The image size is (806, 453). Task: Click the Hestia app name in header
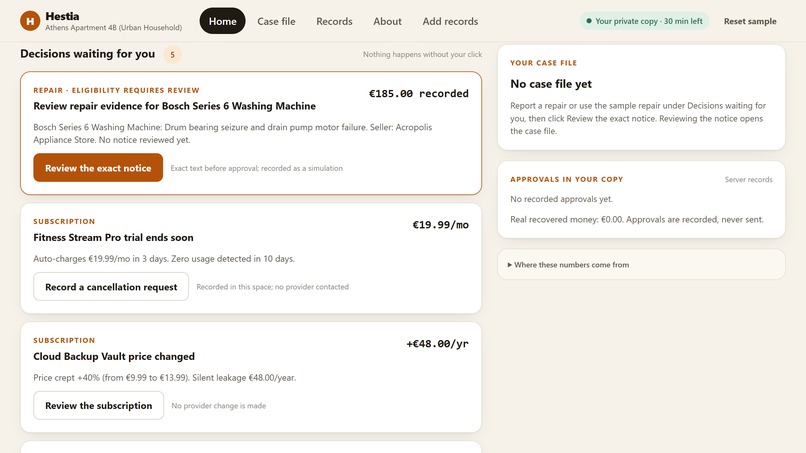tap(62, 16)
